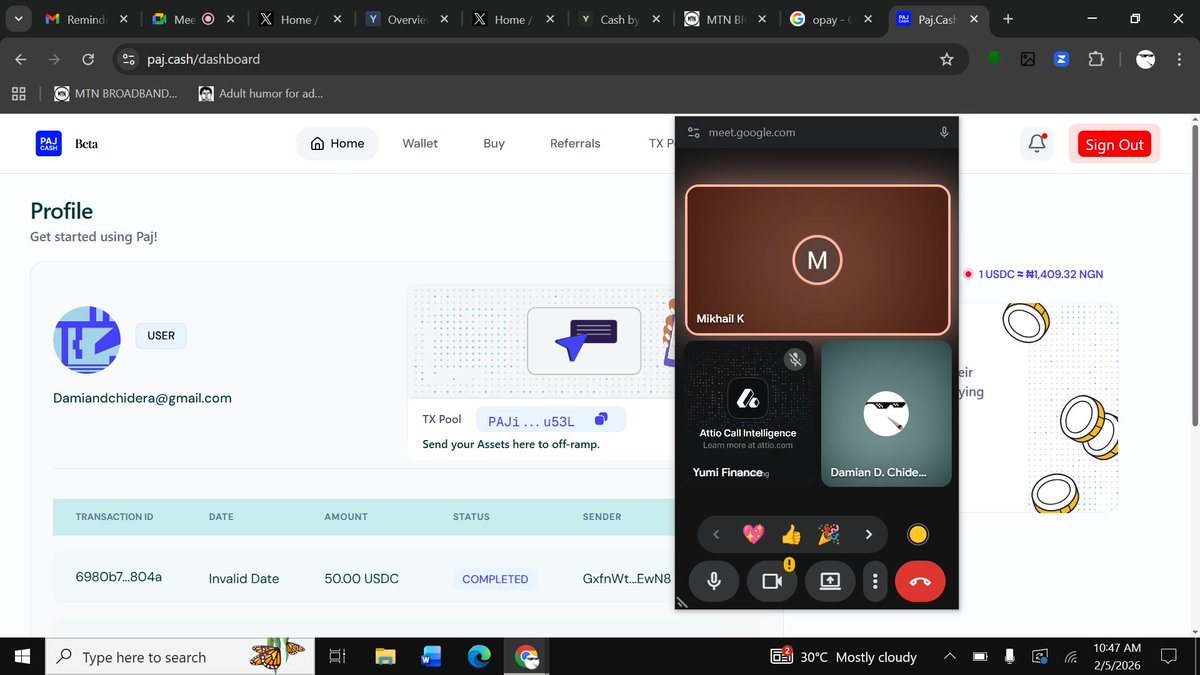Go to Home in Paj nav
This screenshot has height=675, width=1200.
coord(337,143)
